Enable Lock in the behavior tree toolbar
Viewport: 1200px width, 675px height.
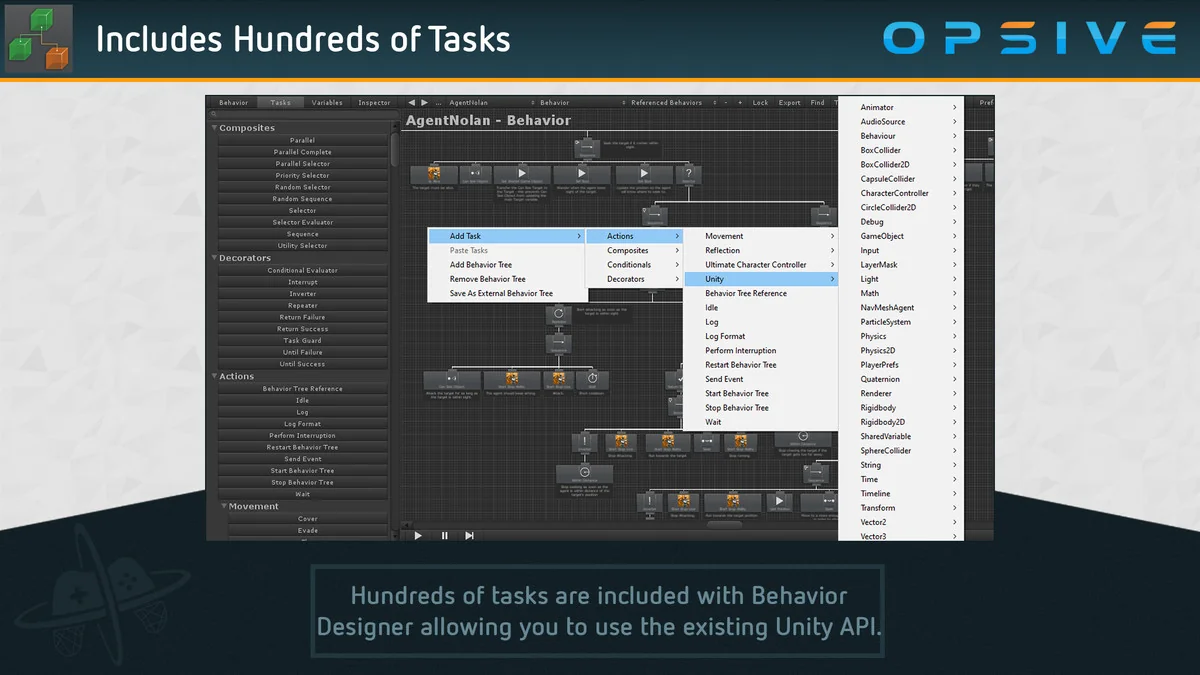[x=761, y=102]
